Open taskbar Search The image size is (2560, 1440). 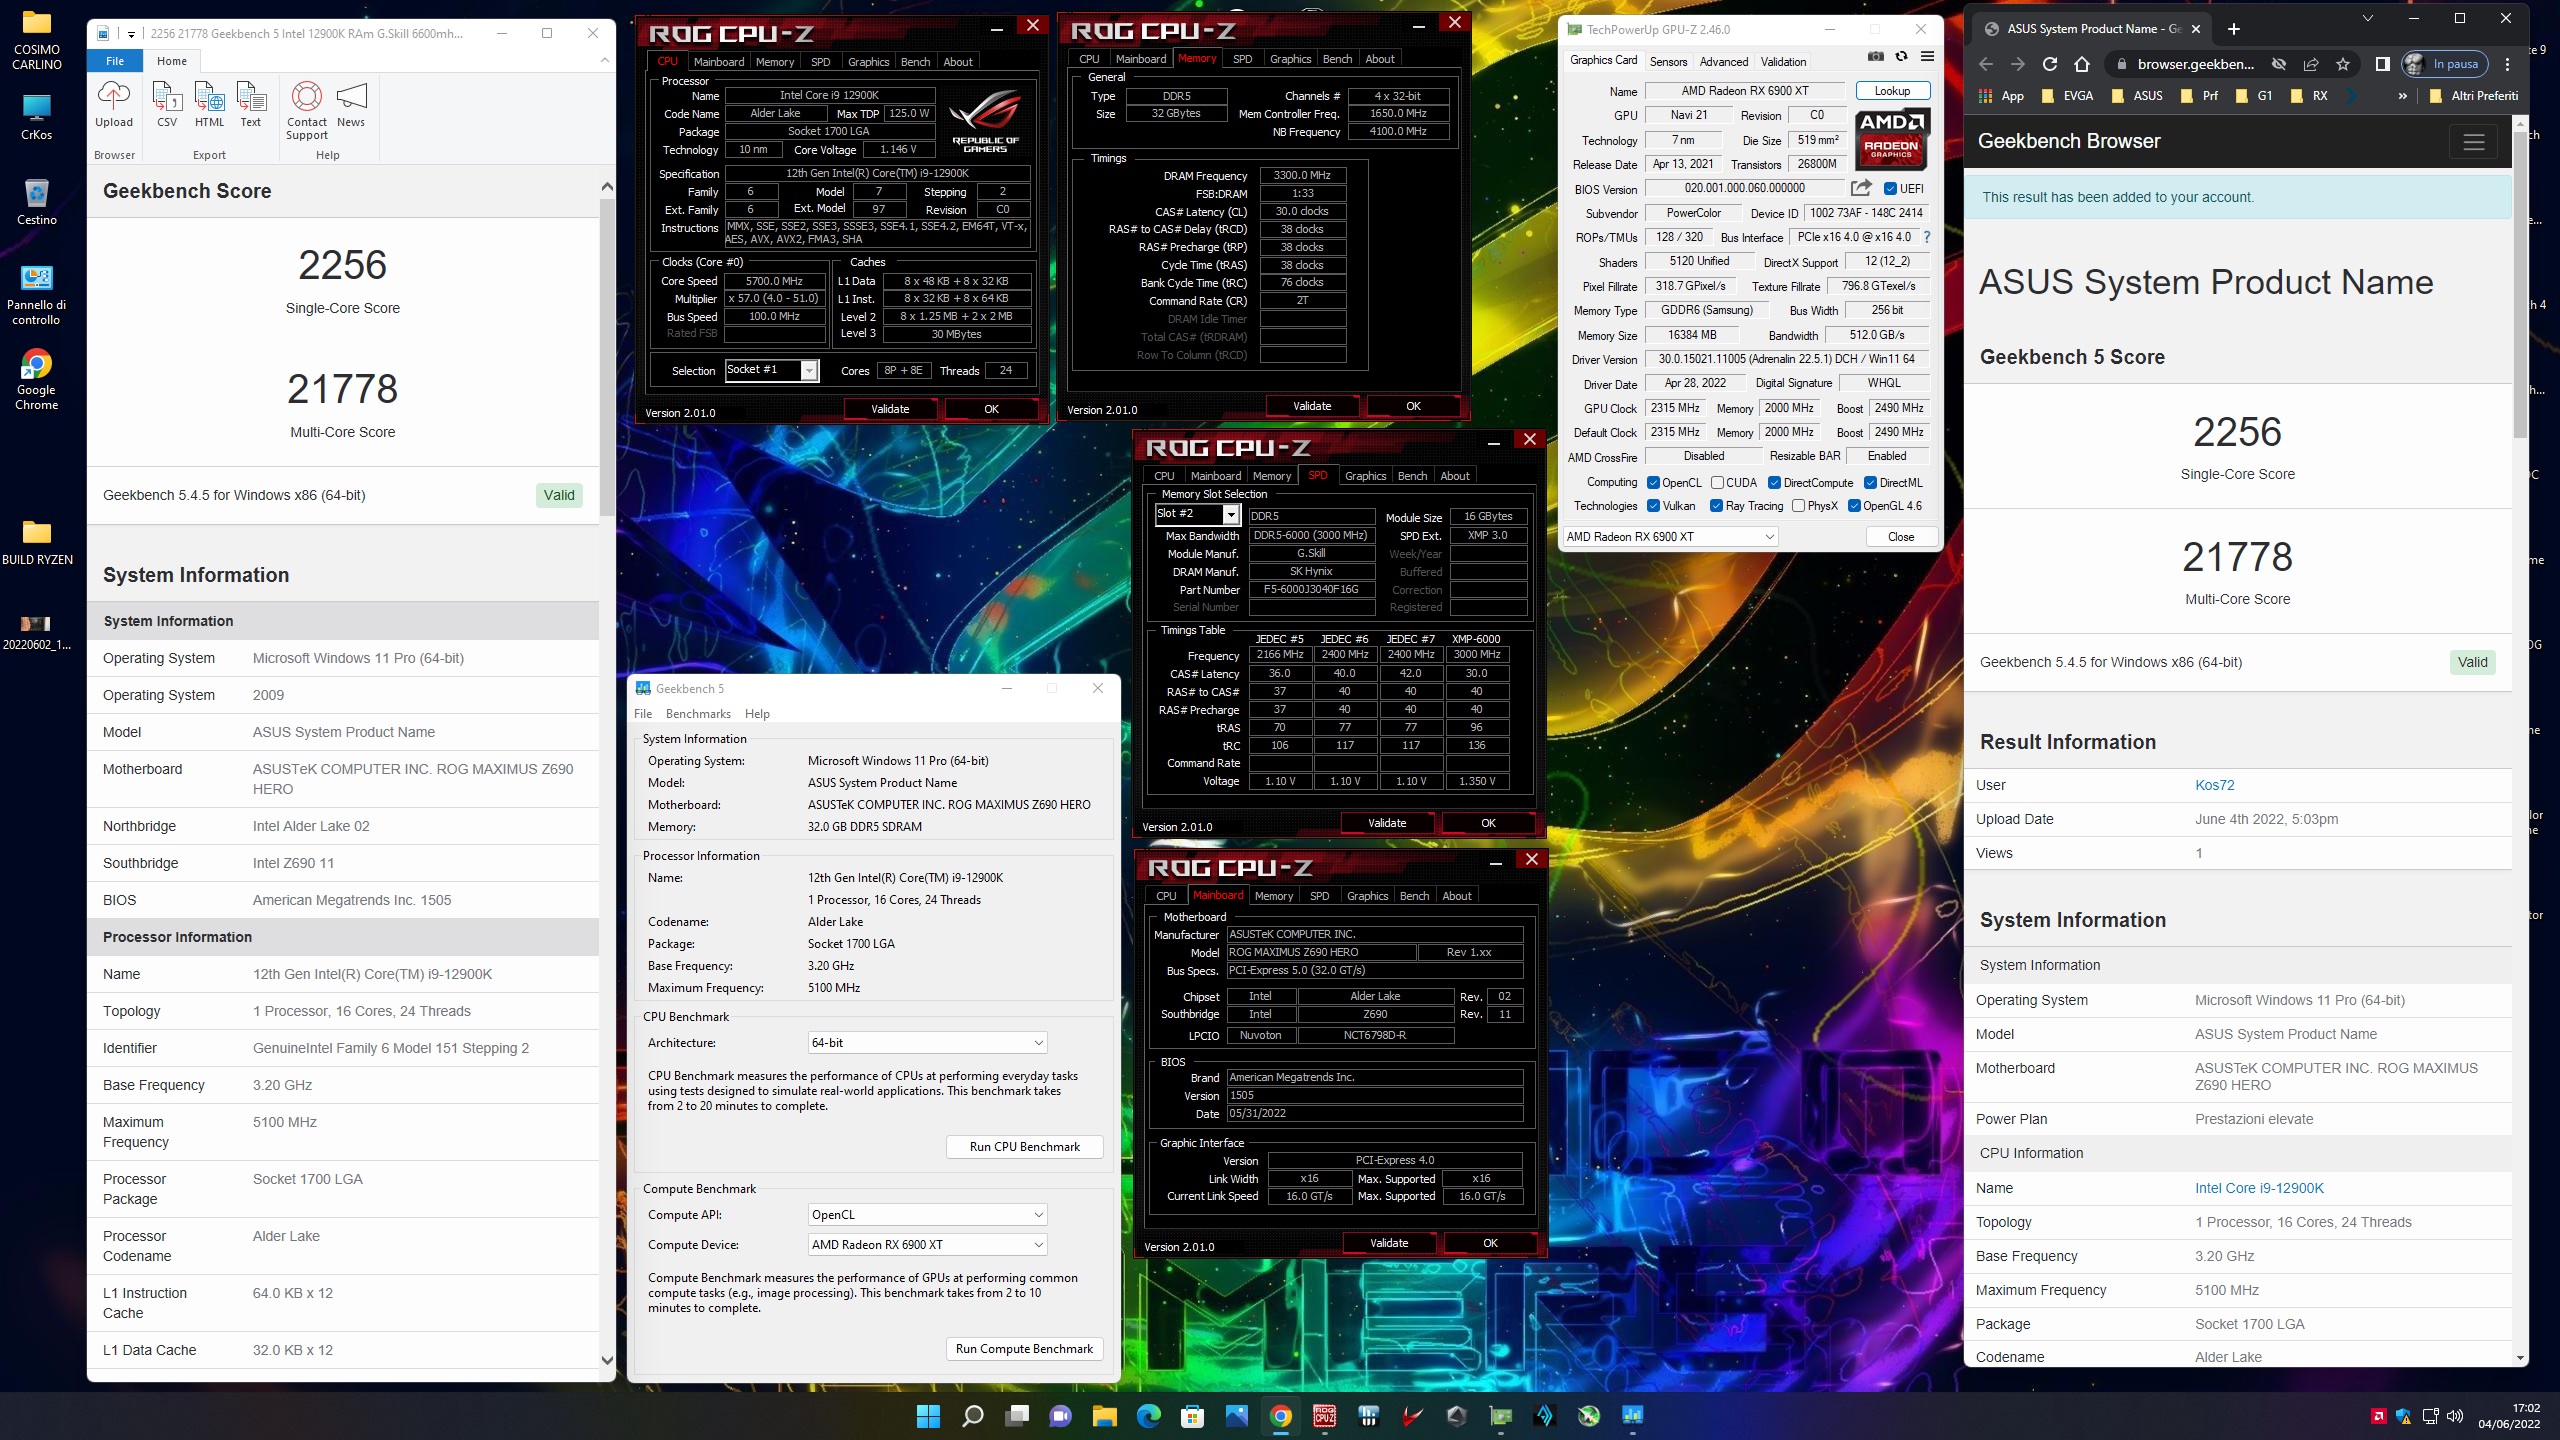(x=972, y=1416)
